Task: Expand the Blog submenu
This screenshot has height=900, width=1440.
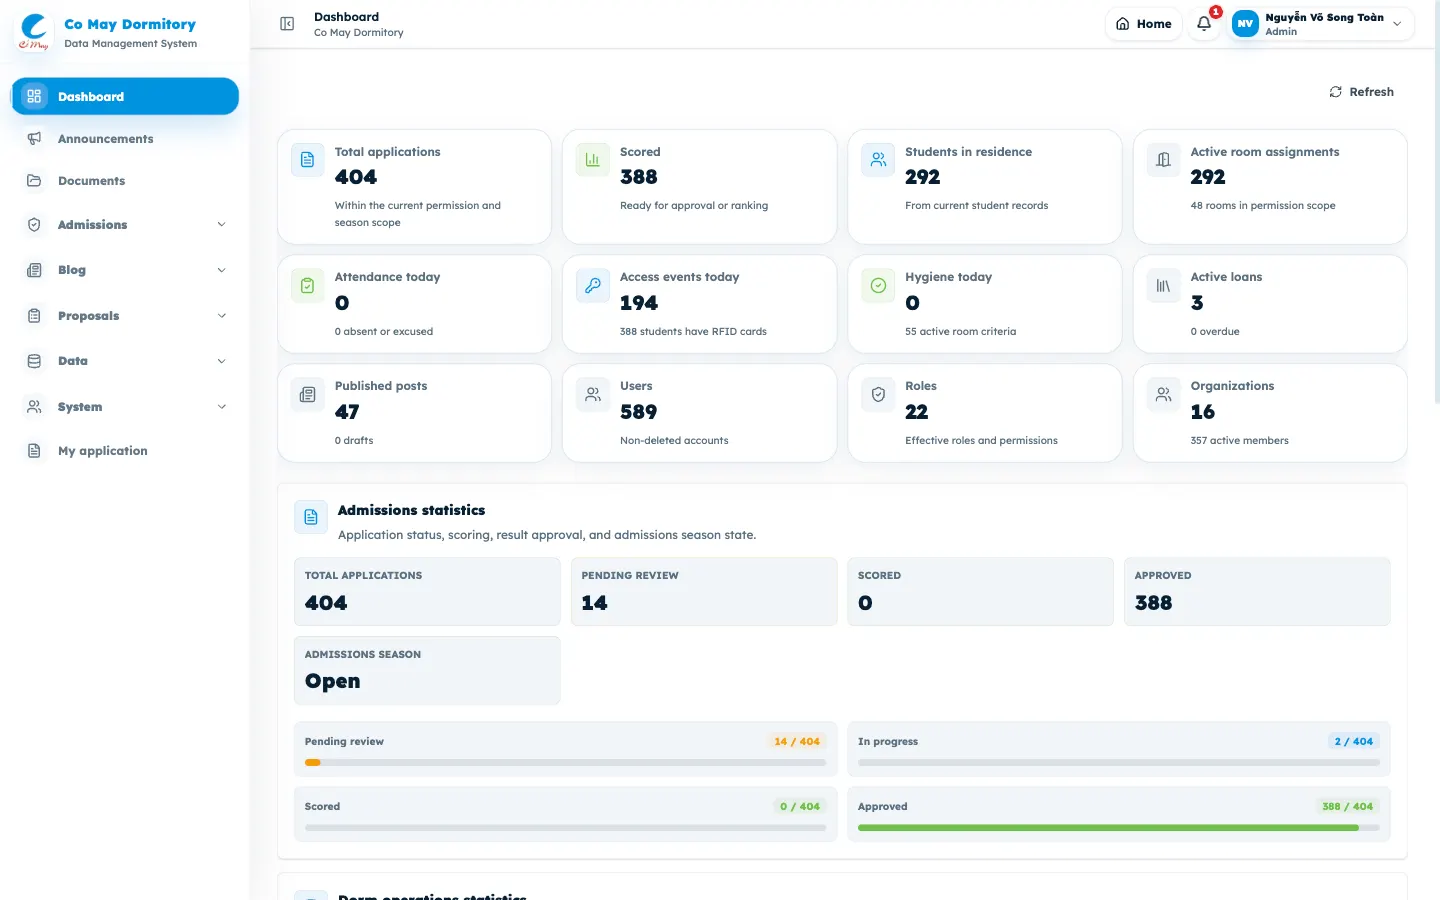Action: 125,270
